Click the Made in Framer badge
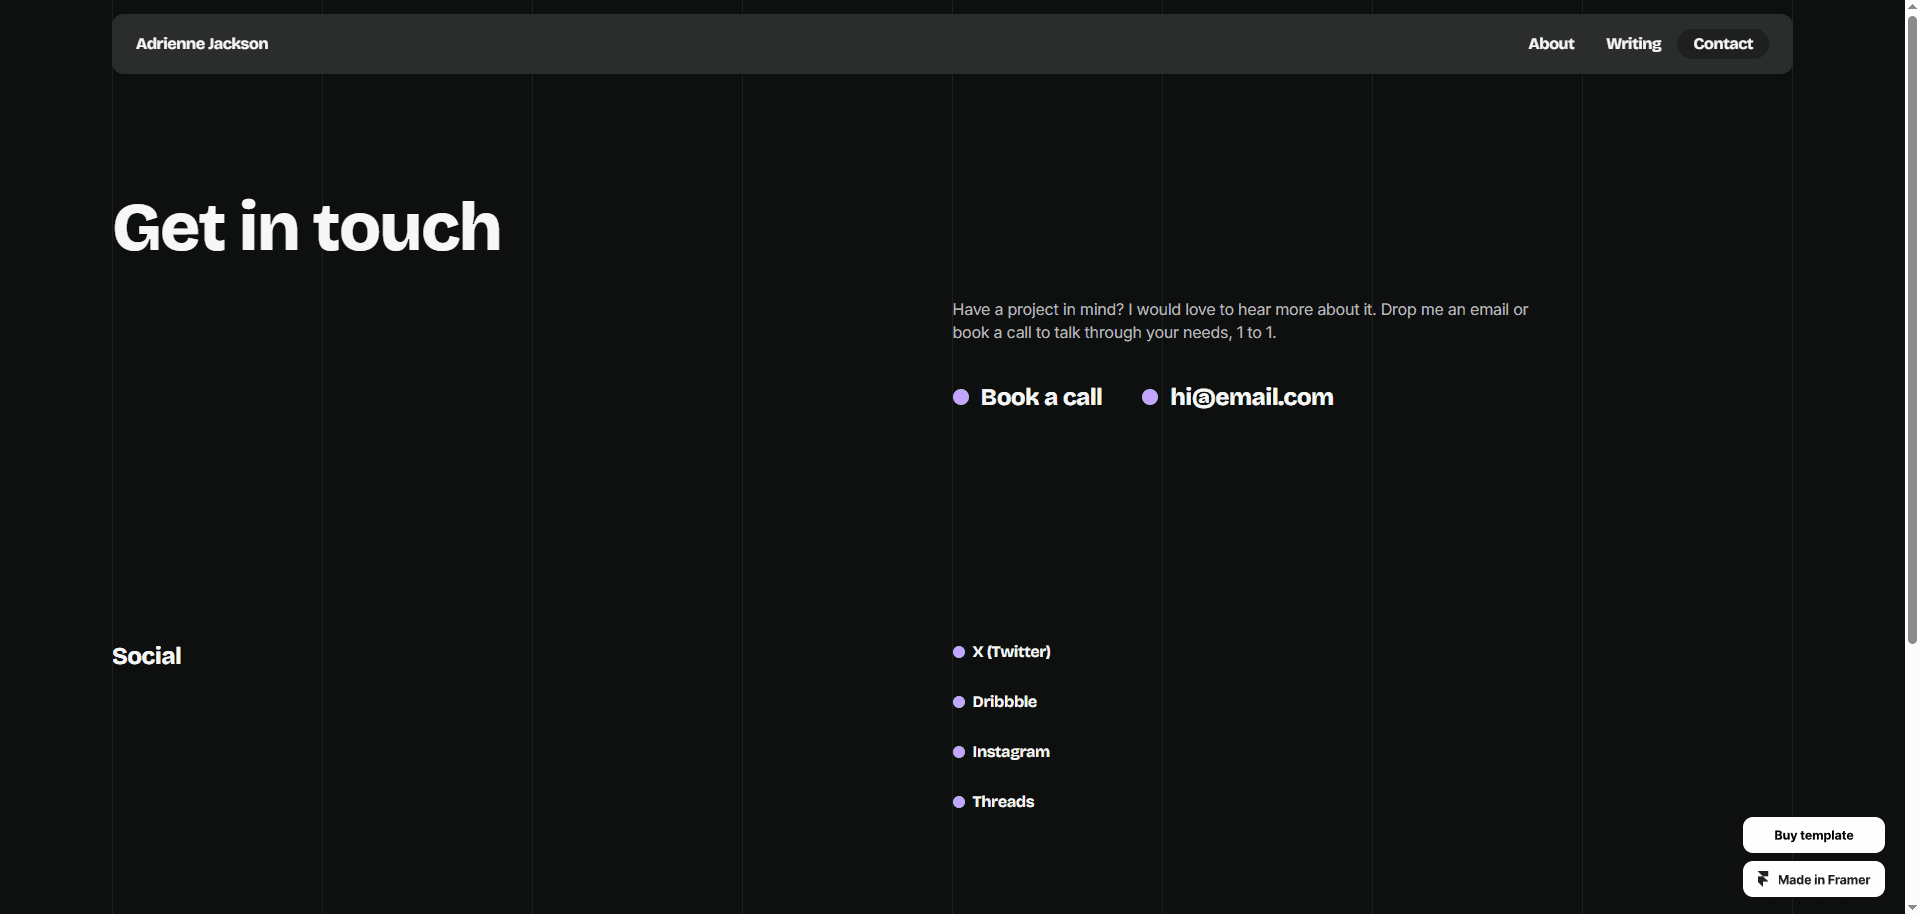 click(1813, 879)
